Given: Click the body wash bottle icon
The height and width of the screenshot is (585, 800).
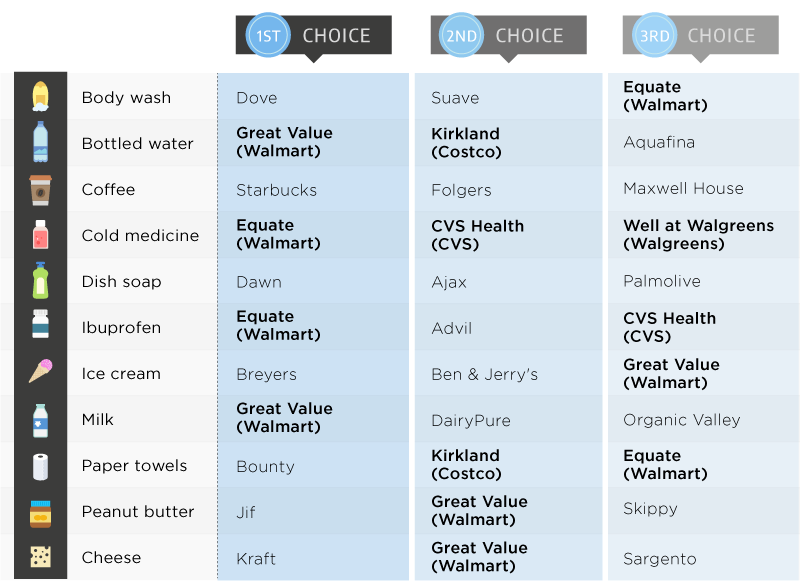Looking at the screenshot, I should click(40, 96).
